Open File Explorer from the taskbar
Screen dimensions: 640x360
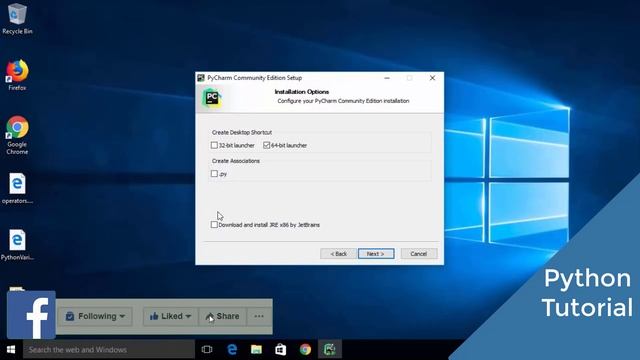(256, 349)
